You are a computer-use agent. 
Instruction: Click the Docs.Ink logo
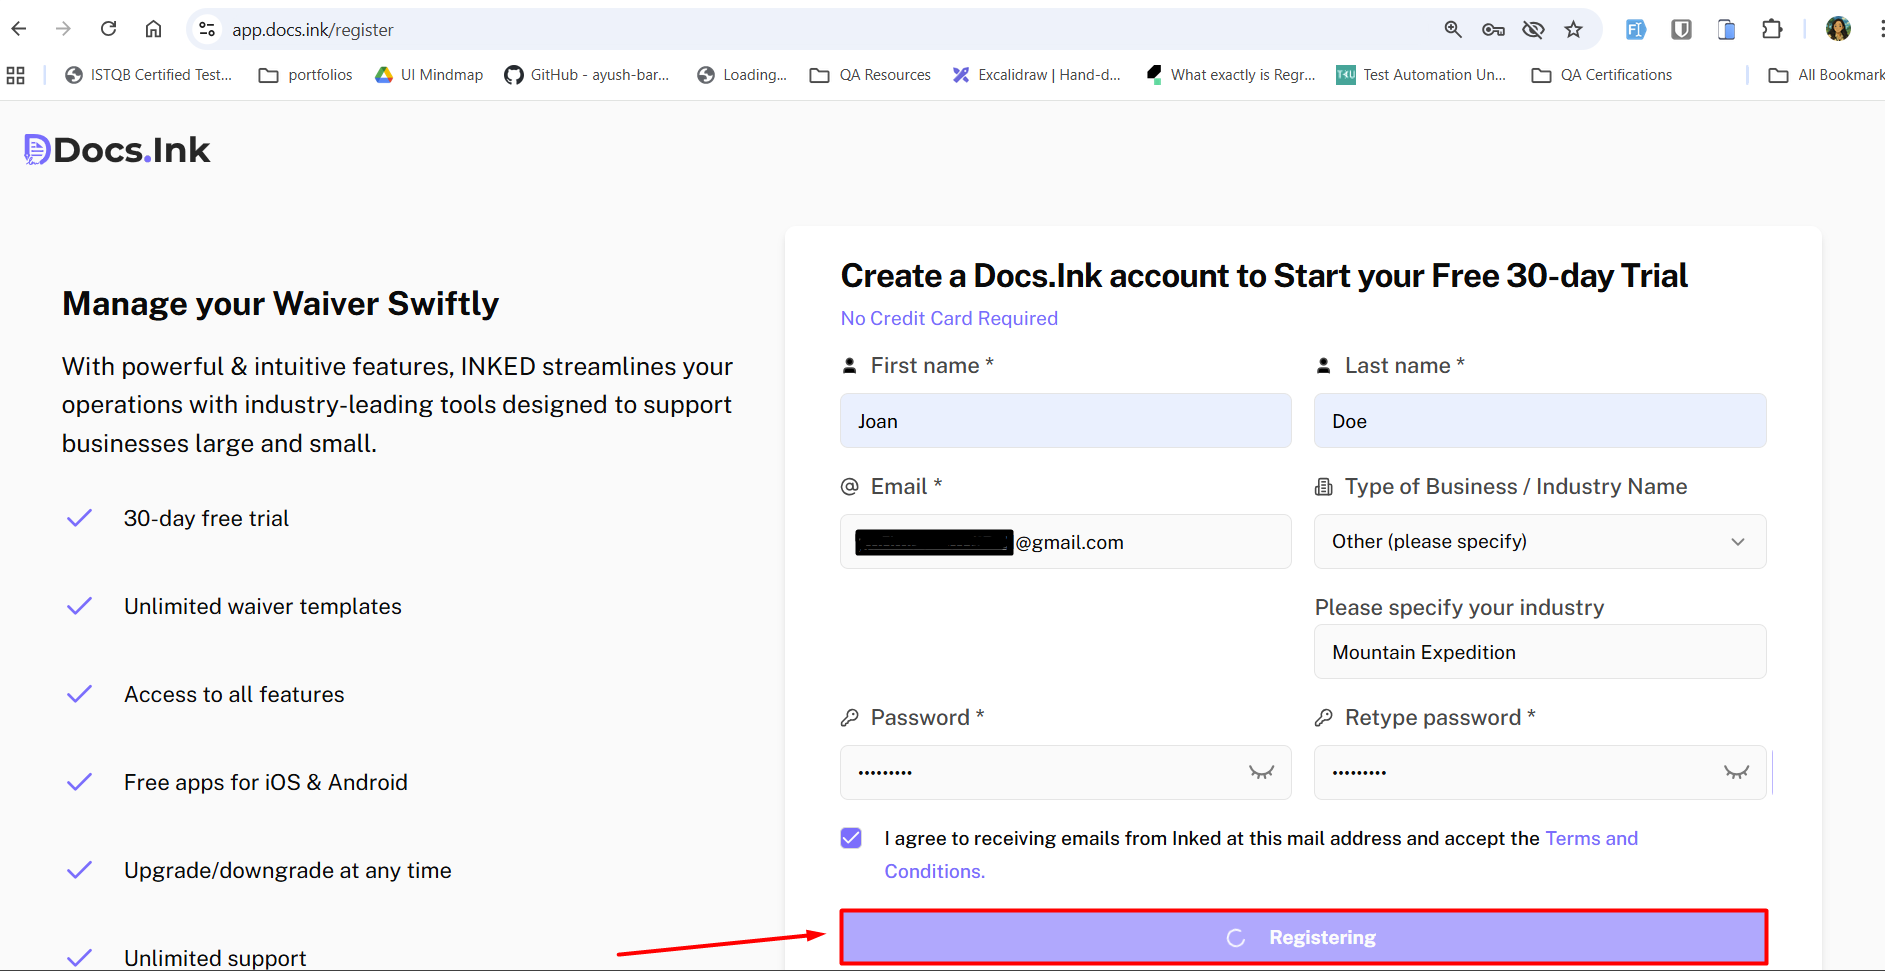click(117, 150)
